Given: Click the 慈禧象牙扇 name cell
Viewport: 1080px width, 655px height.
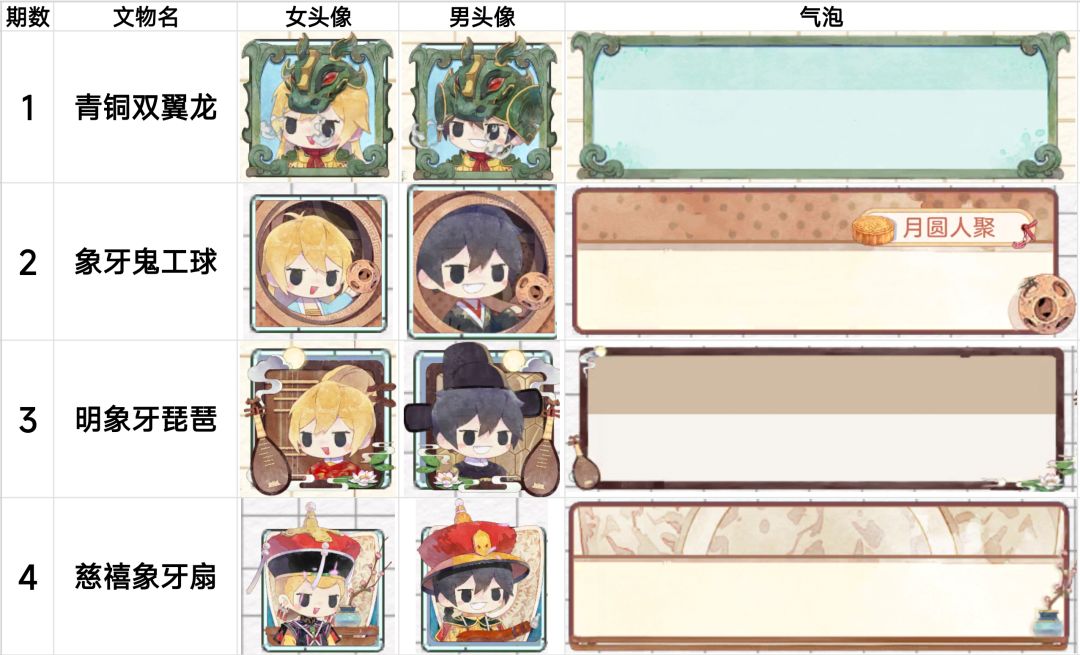Looking at the screenshot, I should [146, 576].
